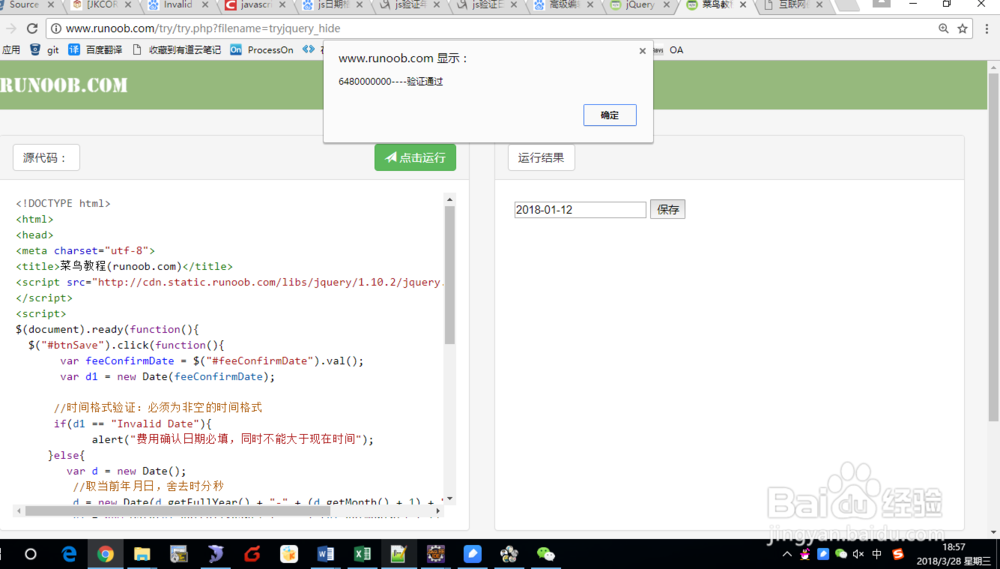The image size is (1000, 569).
Task: Click the 保存 button in the result pane
Action: coord(668,209)
